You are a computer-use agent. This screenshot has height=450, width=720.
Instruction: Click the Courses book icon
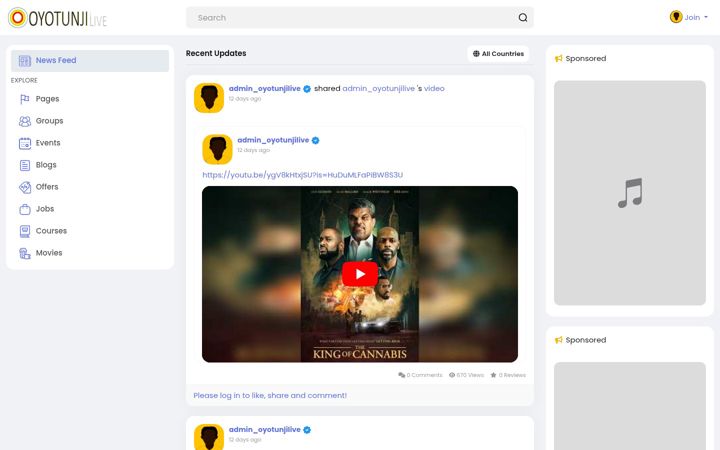pyautogui.click(x=25, y=231)
